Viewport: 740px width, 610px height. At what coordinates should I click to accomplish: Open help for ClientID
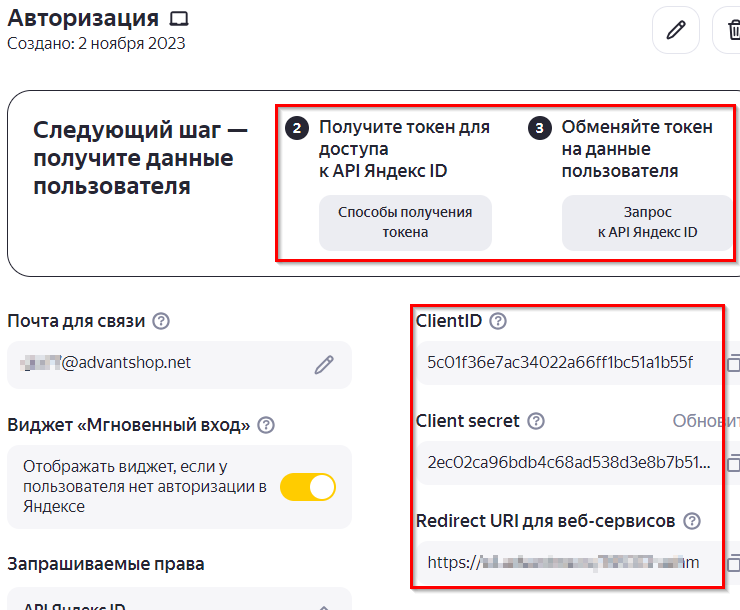499,321
